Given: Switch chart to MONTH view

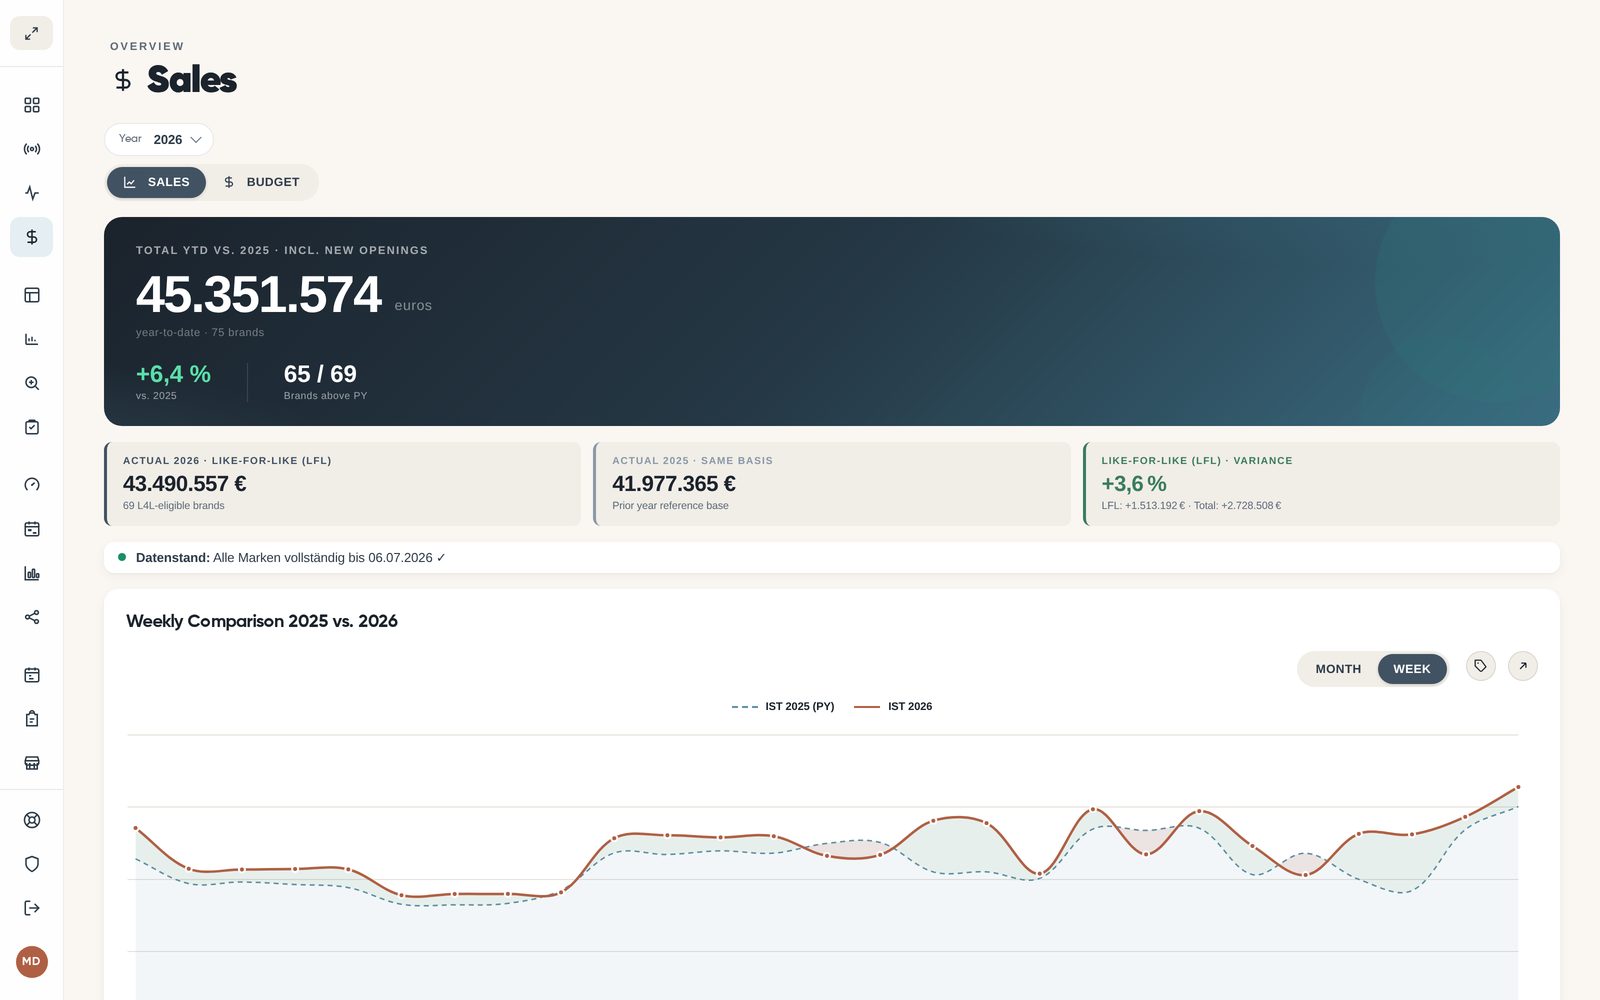Looking at the screenshot, I should [1338, 669].
